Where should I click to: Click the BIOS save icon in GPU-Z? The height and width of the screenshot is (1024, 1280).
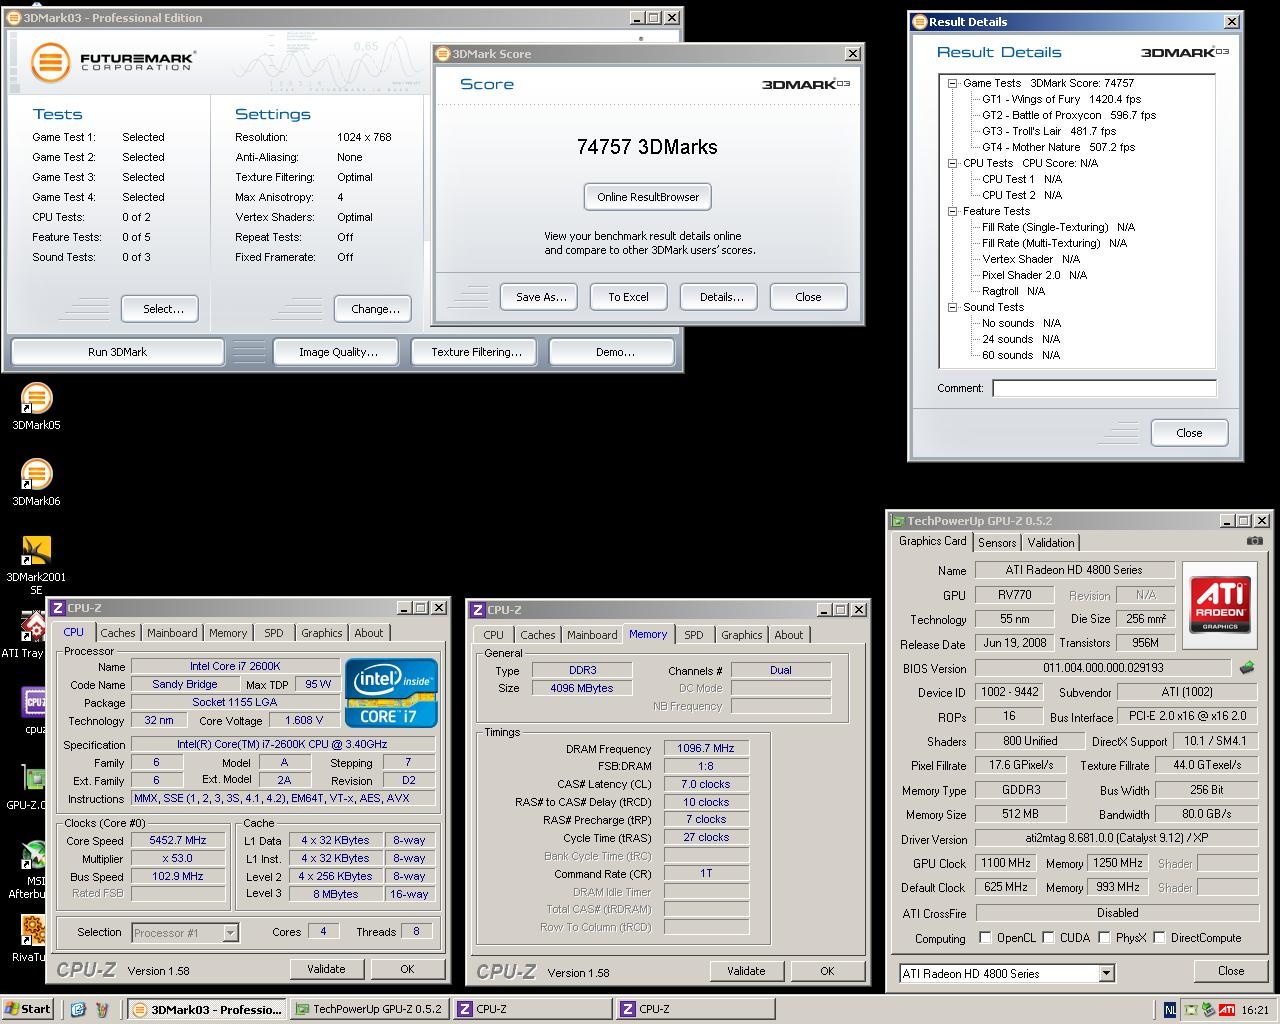click(1247, 668)
